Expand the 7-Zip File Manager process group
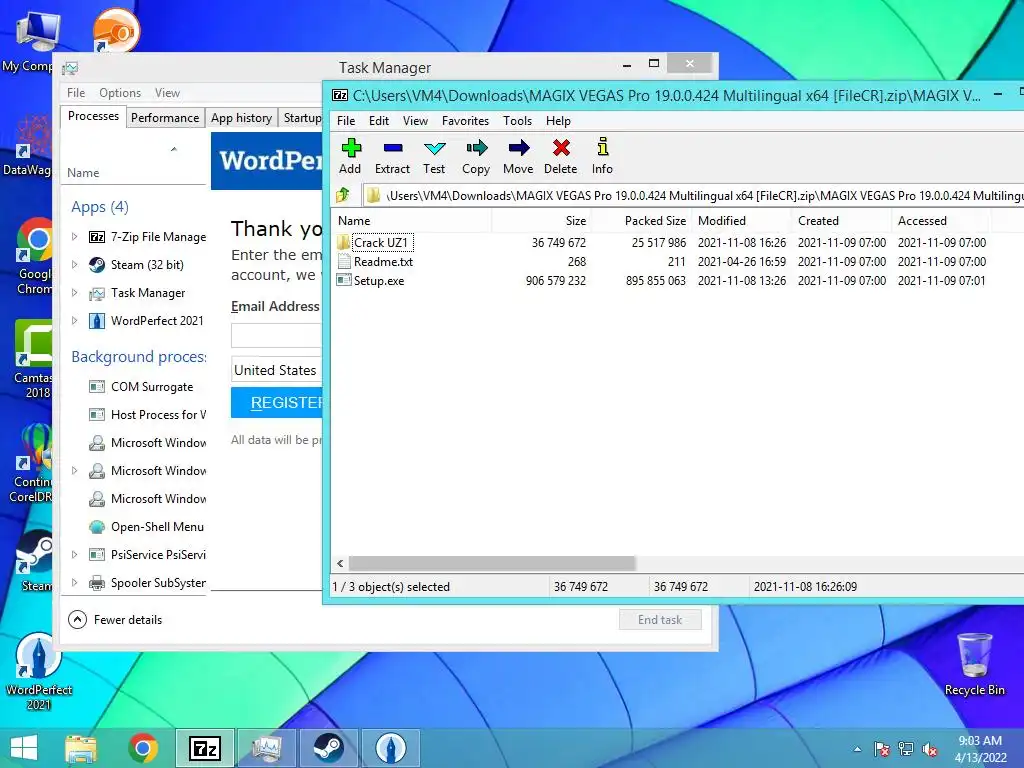 click(x=74, y=236)
